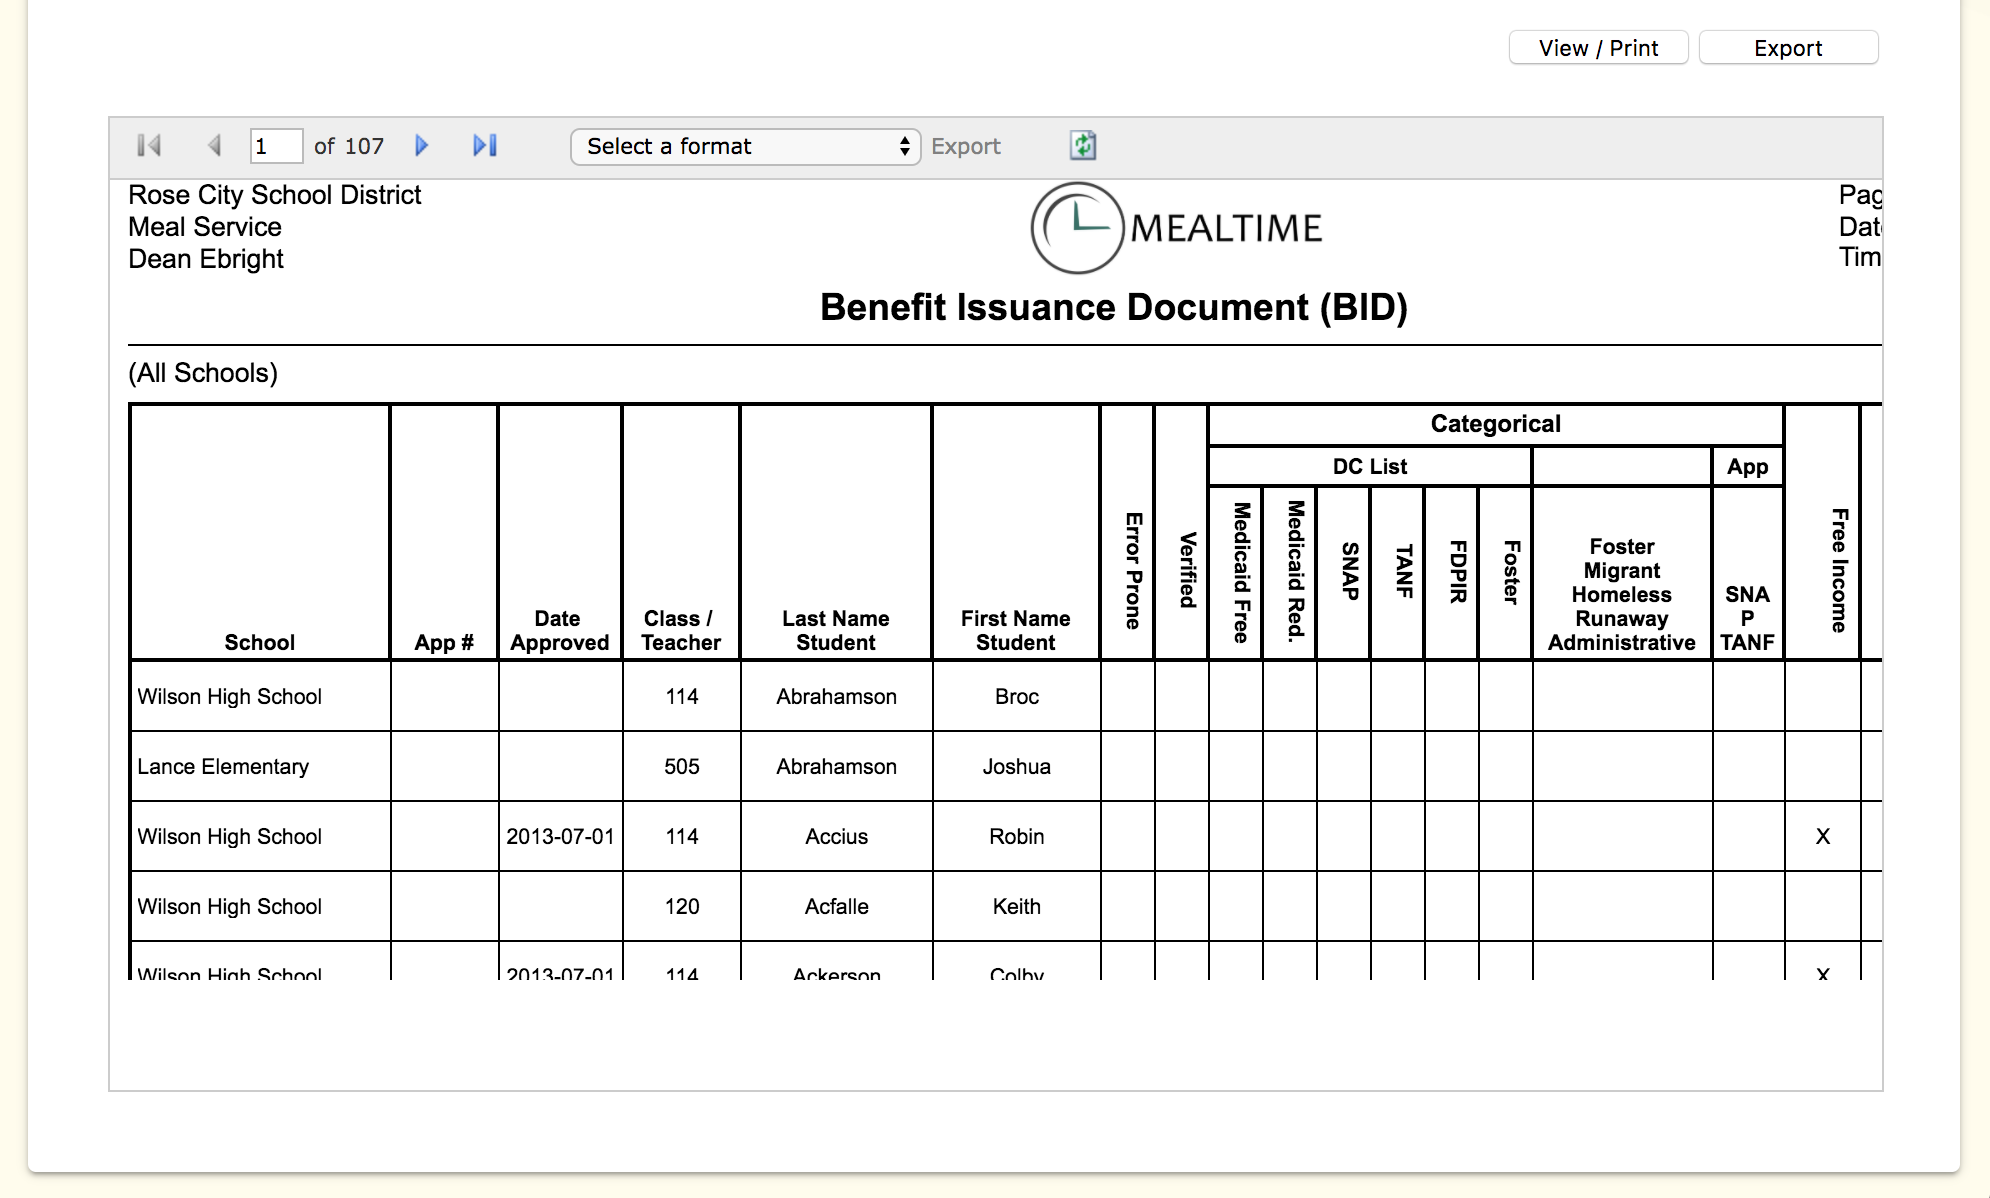1990x1198 pixels.
Task: Click the Class 120 cell for Acfalle
Action: tap(681, 906)
